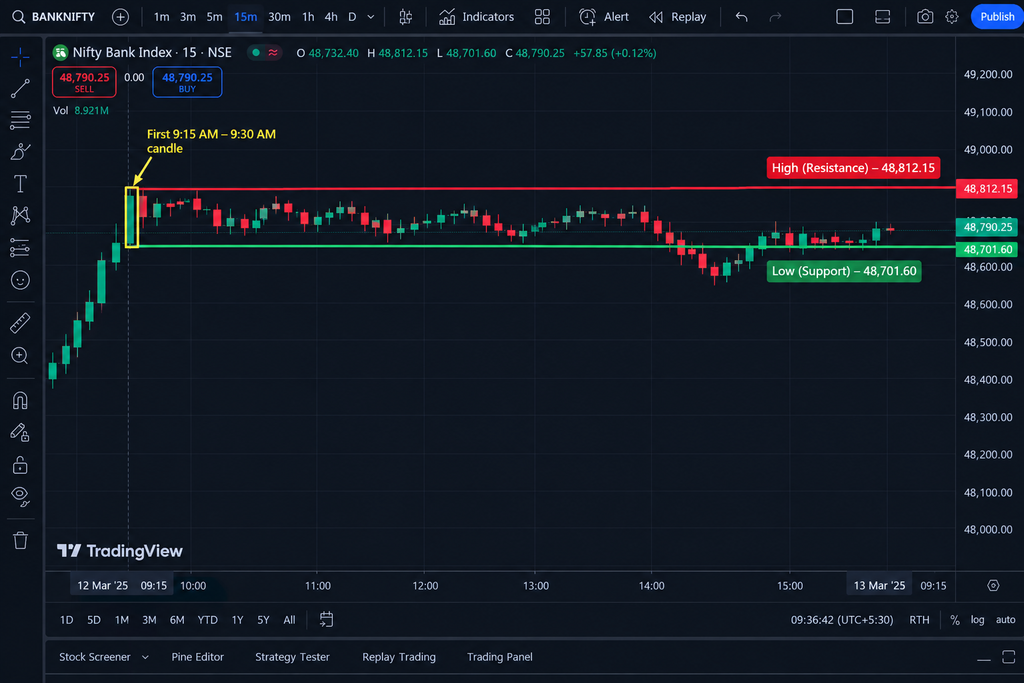Switch to the 4h timeframe

pos(331,17)
